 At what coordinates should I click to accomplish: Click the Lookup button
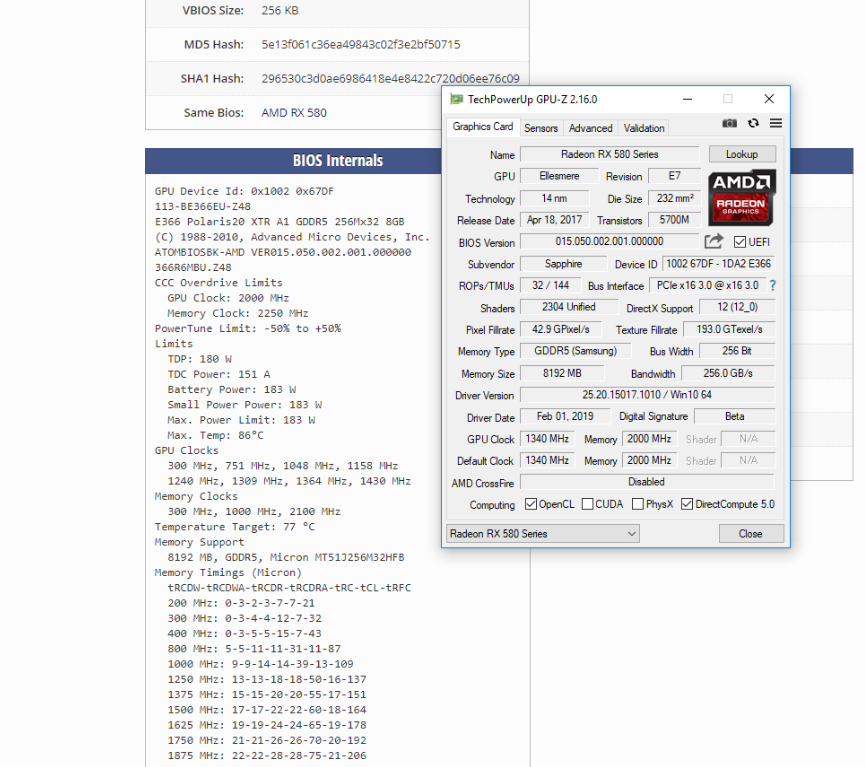pyautogui.click(x=742, y=154)
